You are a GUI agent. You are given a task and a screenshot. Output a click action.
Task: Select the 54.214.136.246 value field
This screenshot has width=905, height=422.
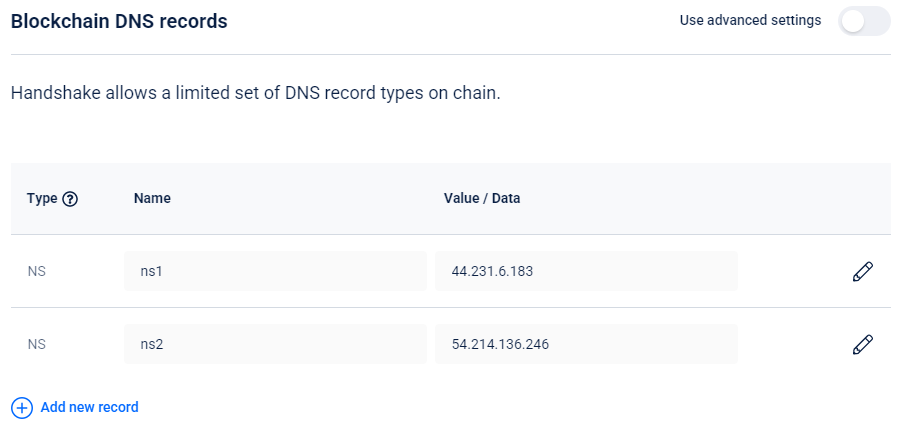pos(586,344)
